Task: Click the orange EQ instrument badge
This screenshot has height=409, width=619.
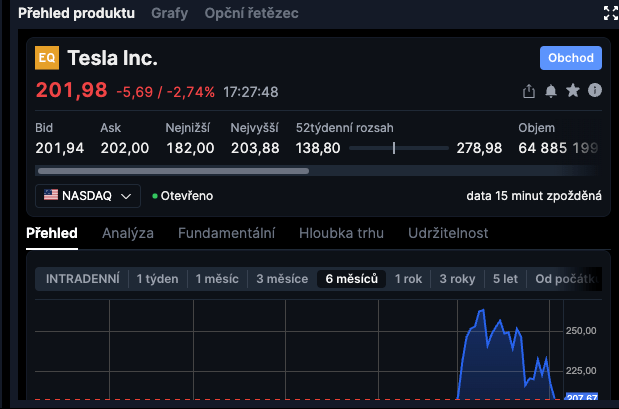Action: pyautogui.click(x=47, y=58)
